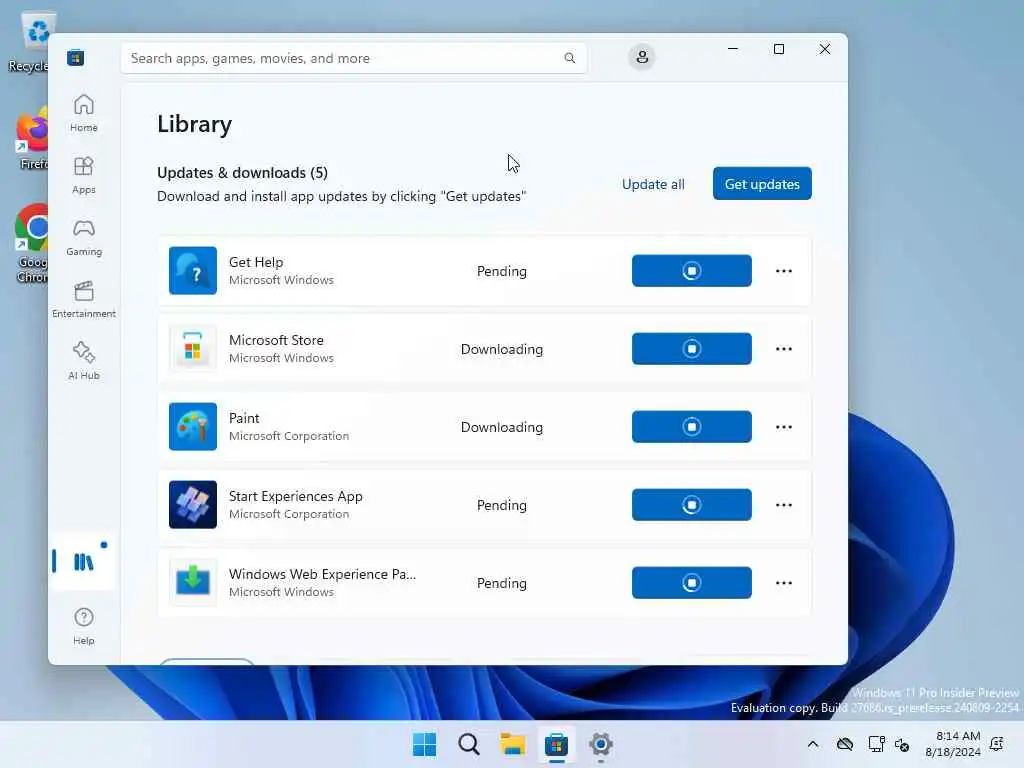The height and width of the screenshot is (768, 1024).
Task: Click Updates & downloads (5) heading
Action: 242,172
